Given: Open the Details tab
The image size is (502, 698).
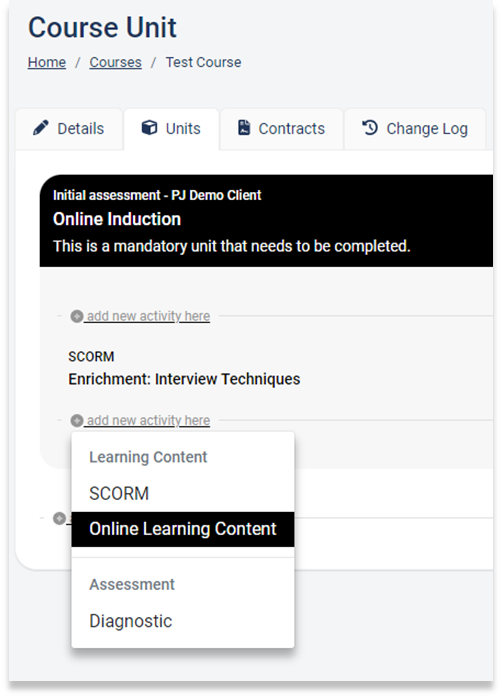Looking at the screenshot, I should pos(69,129).
